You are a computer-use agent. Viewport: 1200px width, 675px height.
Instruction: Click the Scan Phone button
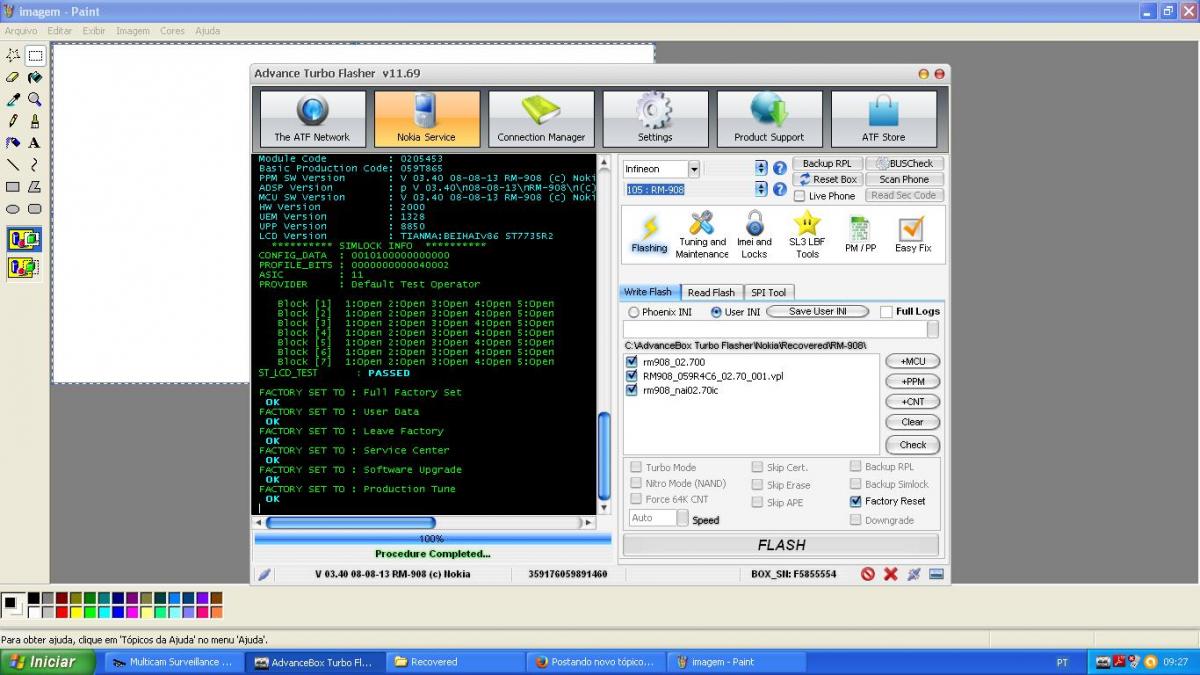click(x=904, y=179)
